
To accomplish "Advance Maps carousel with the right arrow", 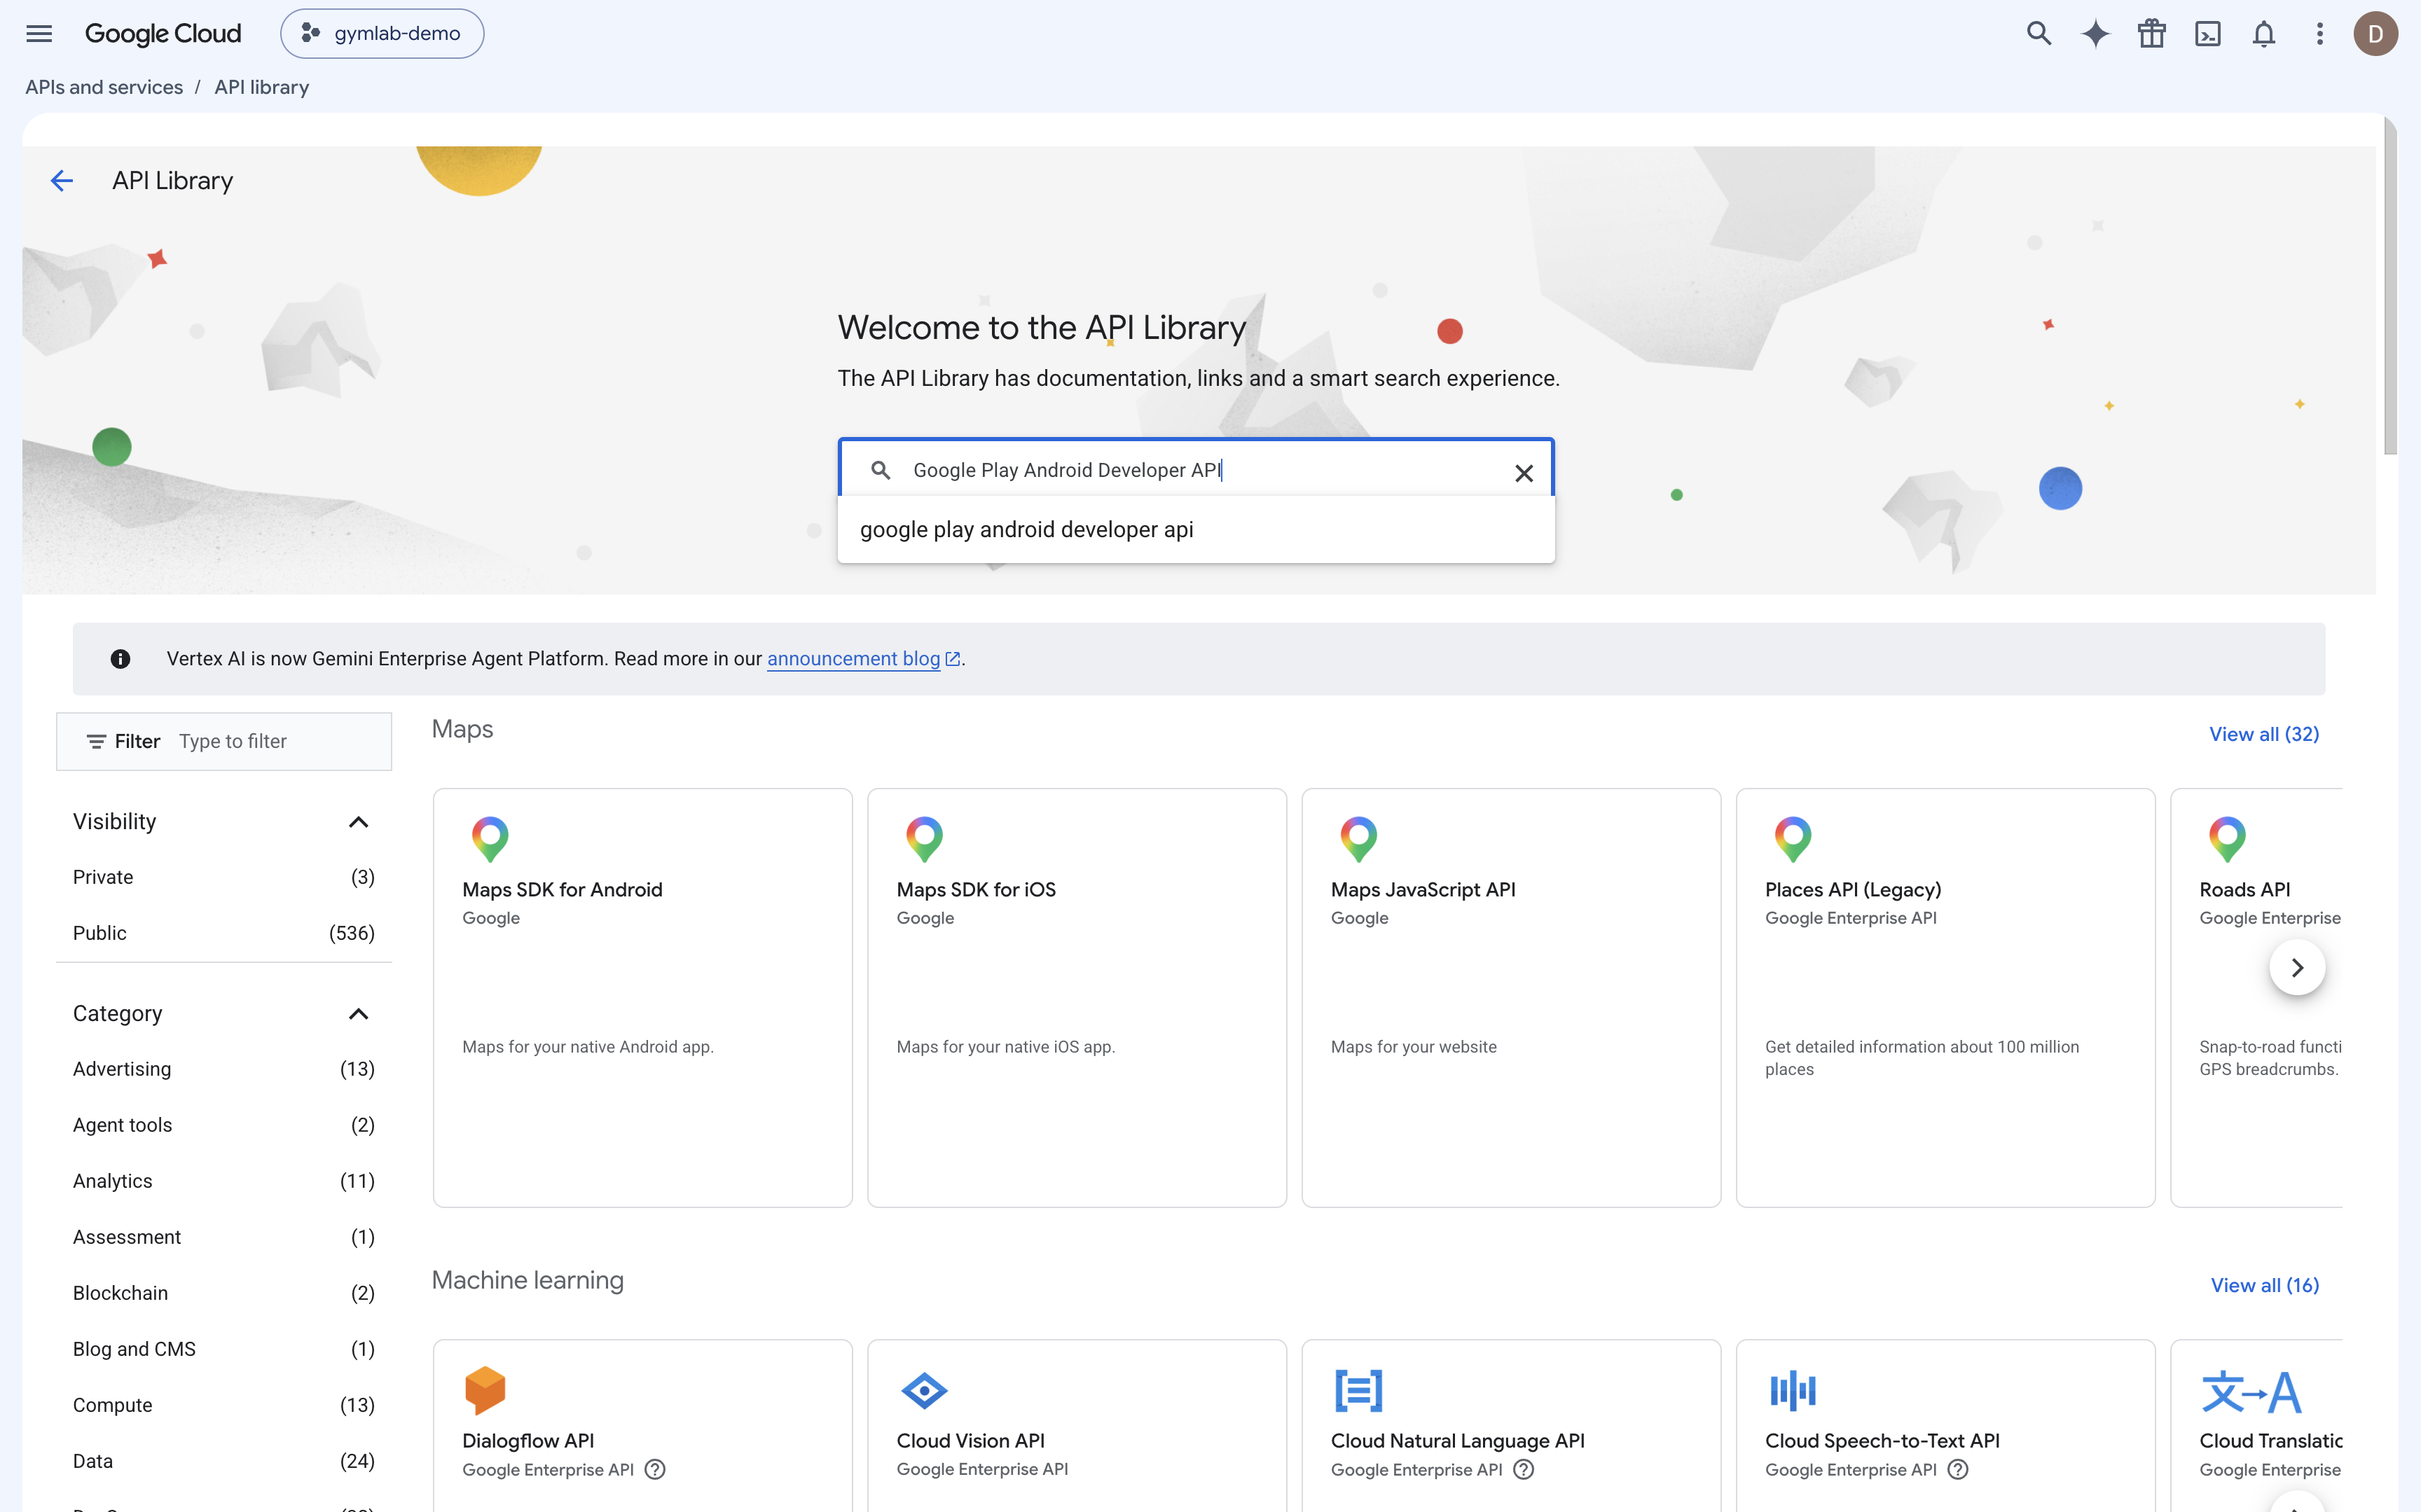I will 2297,967.
